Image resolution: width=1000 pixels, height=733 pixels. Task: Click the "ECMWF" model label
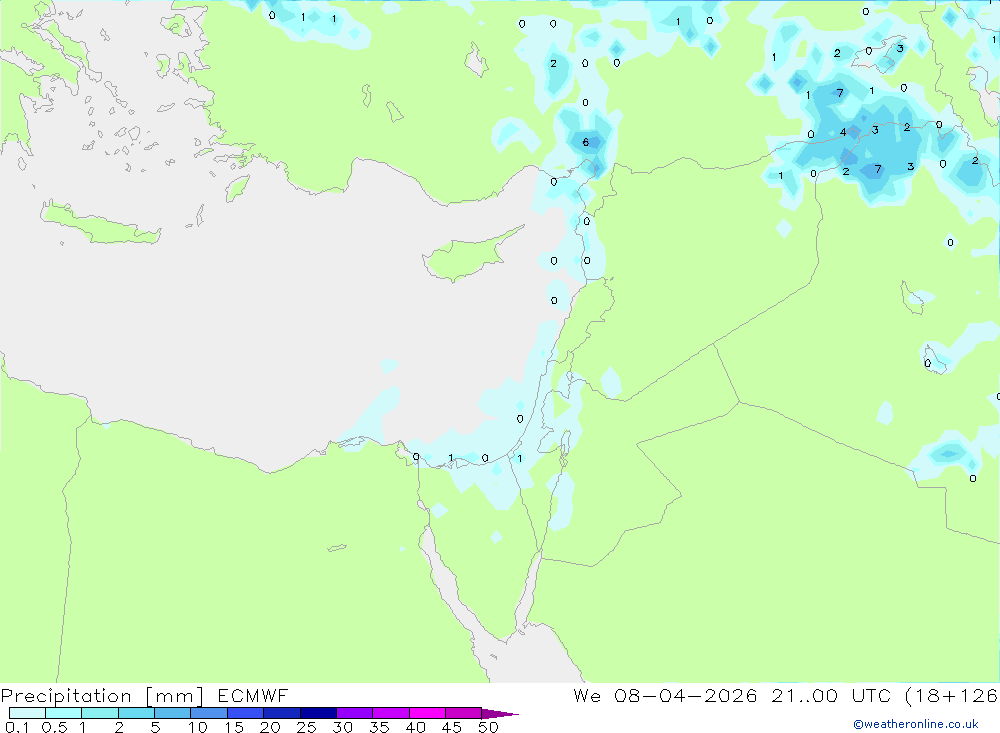click(x=253, y=695)
